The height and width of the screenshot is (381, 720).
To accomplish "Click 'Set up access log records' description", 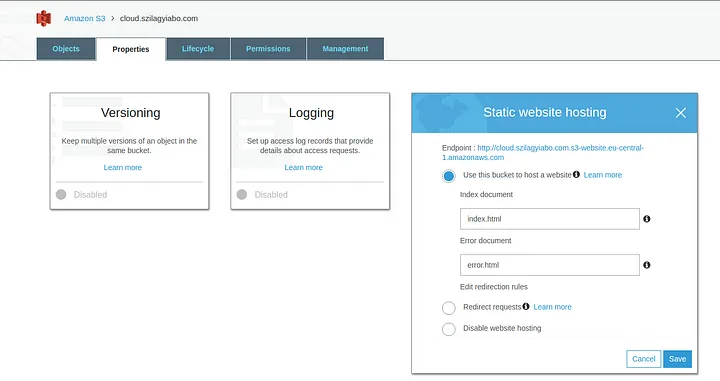I will [x=310, y=146].
